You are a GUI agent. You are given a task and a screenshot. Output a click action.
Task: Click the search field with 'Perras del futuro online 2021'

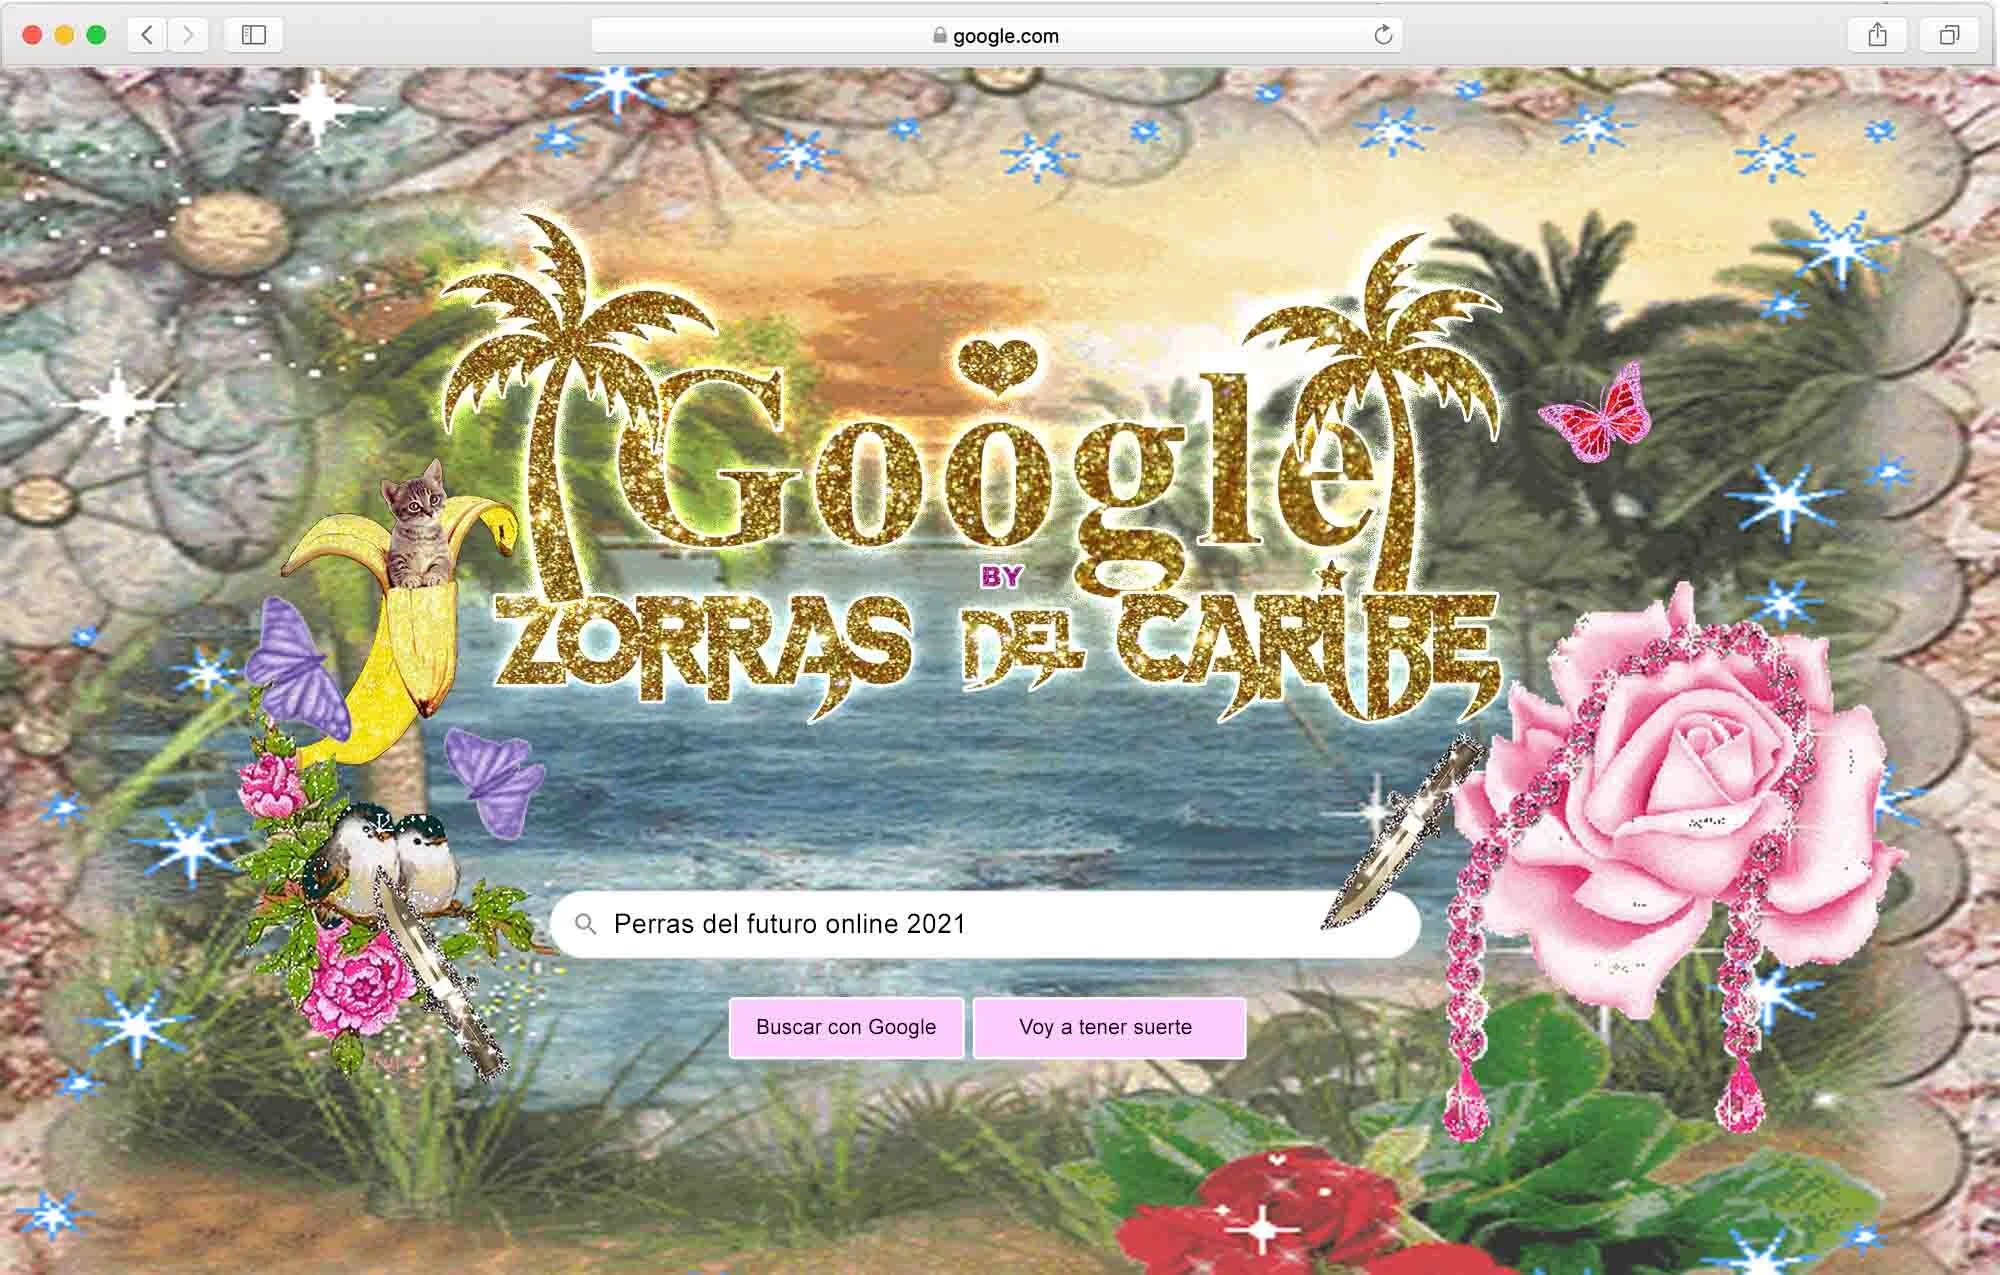tap(985, 924)
